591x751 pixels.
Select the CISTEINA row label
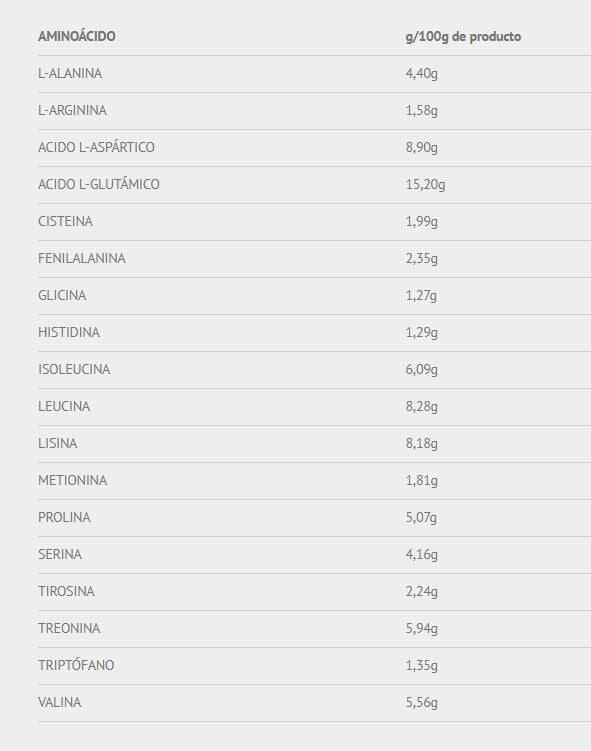[65, 221]
